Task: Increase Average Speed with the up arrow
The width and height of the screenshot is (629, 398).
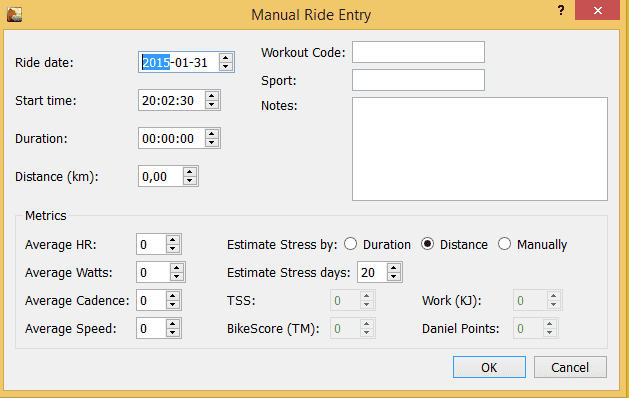Action: click(172, 324)
